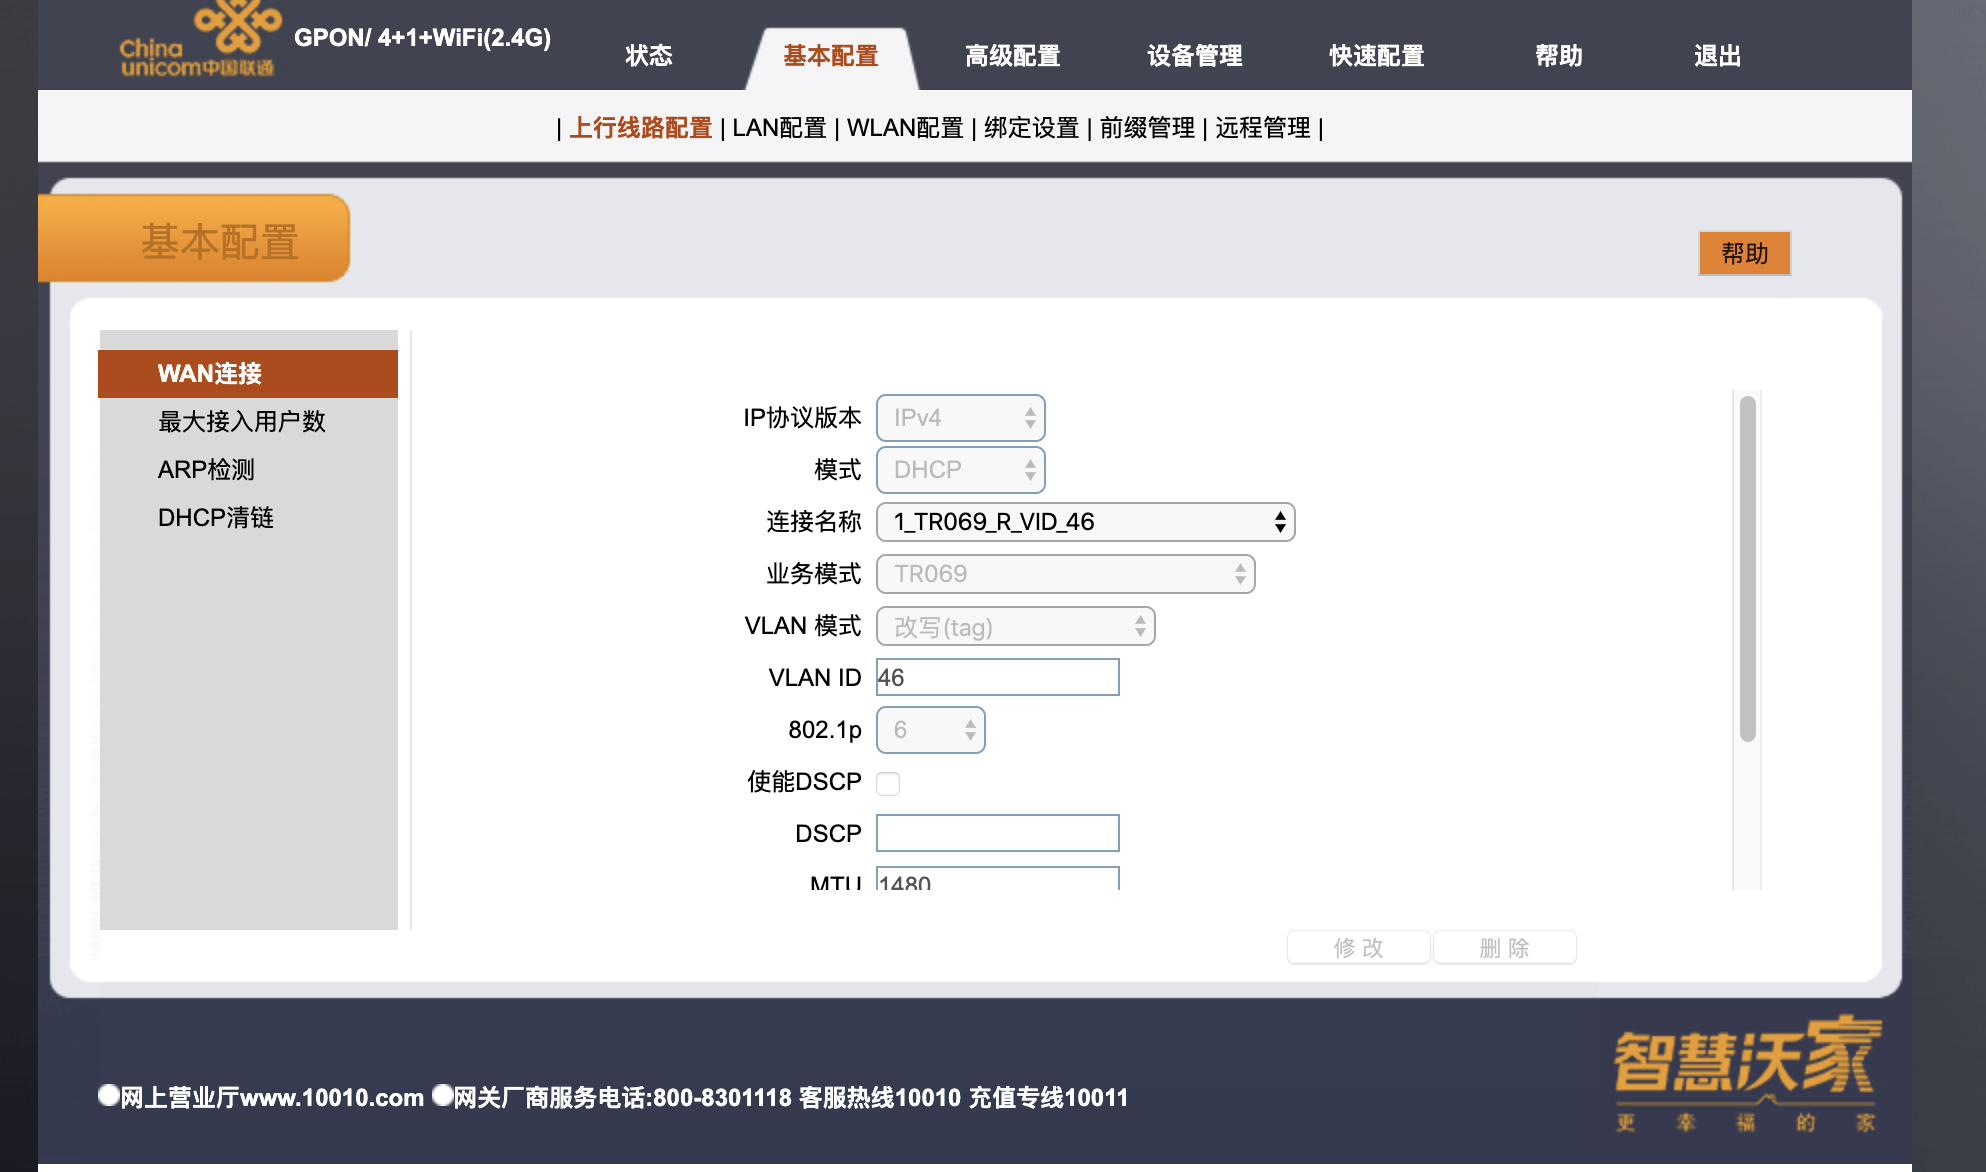This screenshot has width=1986, height=1172.
Task: Click the form's vertical scrollbar
Action: coord(1748,569)
